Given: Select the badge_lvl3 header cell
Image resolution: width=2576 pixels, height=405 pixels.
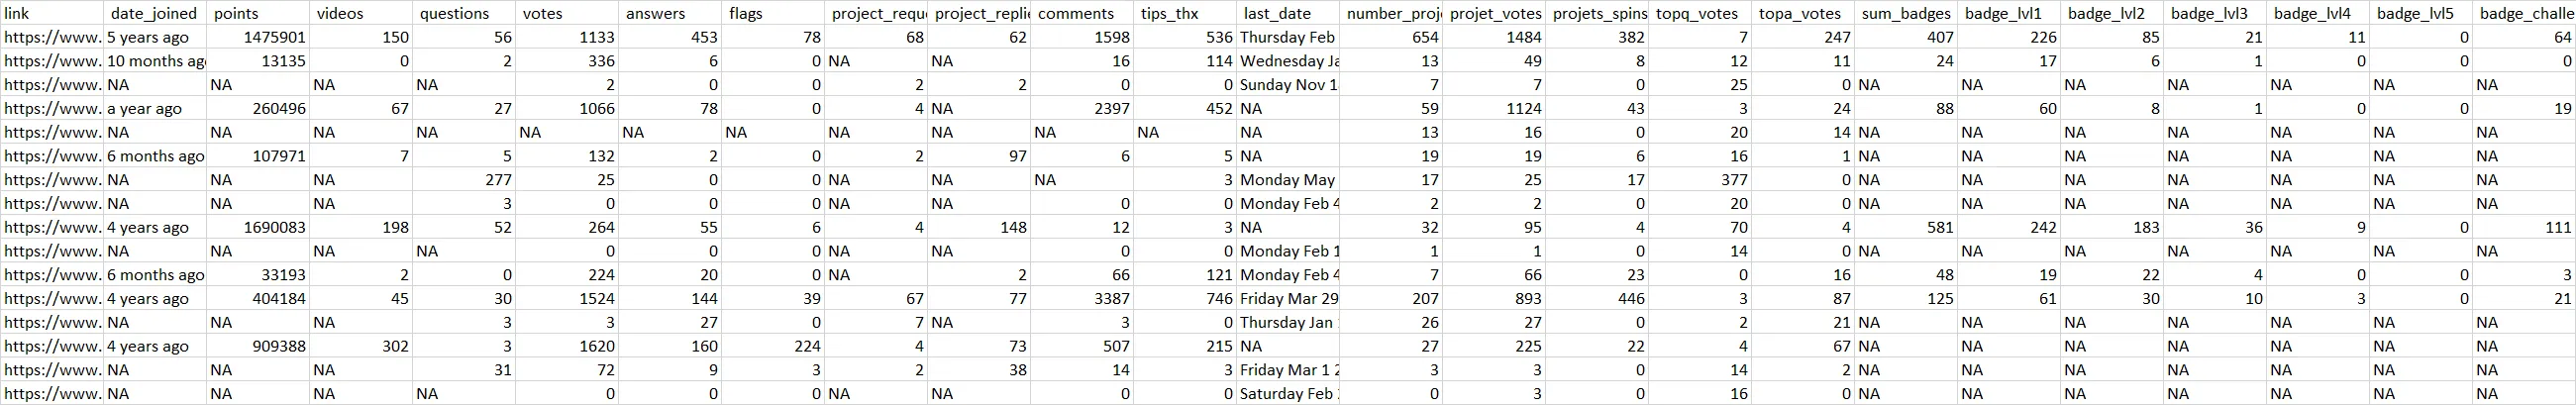Looking at the screenshot, I should [x=2215, y=14].
